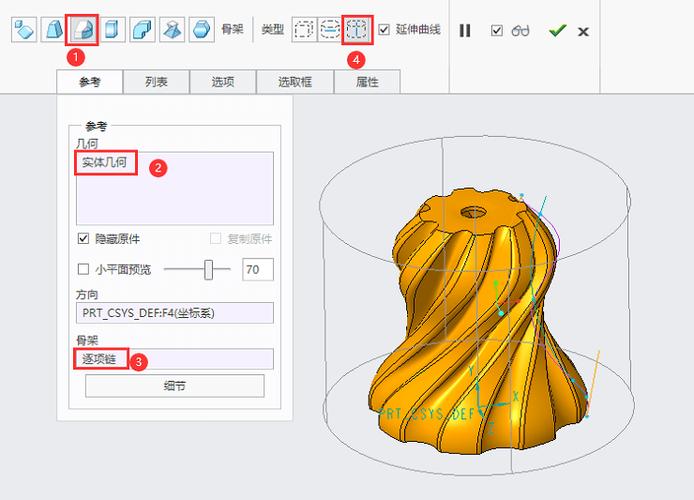Choose the rectangular marquee type icon
Image resolution: width=694 pixels, height=500 pixels.
(303, 30)
